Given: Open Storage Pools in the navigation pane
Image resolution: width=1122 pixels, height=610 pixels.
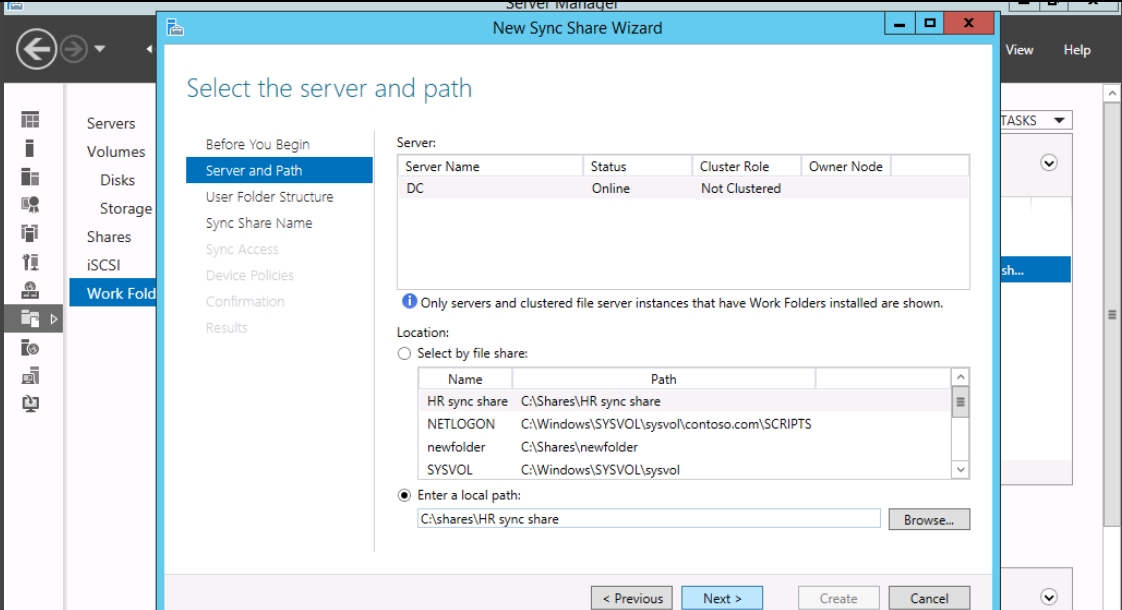Looking at the screenshot, I should (126, 208).
